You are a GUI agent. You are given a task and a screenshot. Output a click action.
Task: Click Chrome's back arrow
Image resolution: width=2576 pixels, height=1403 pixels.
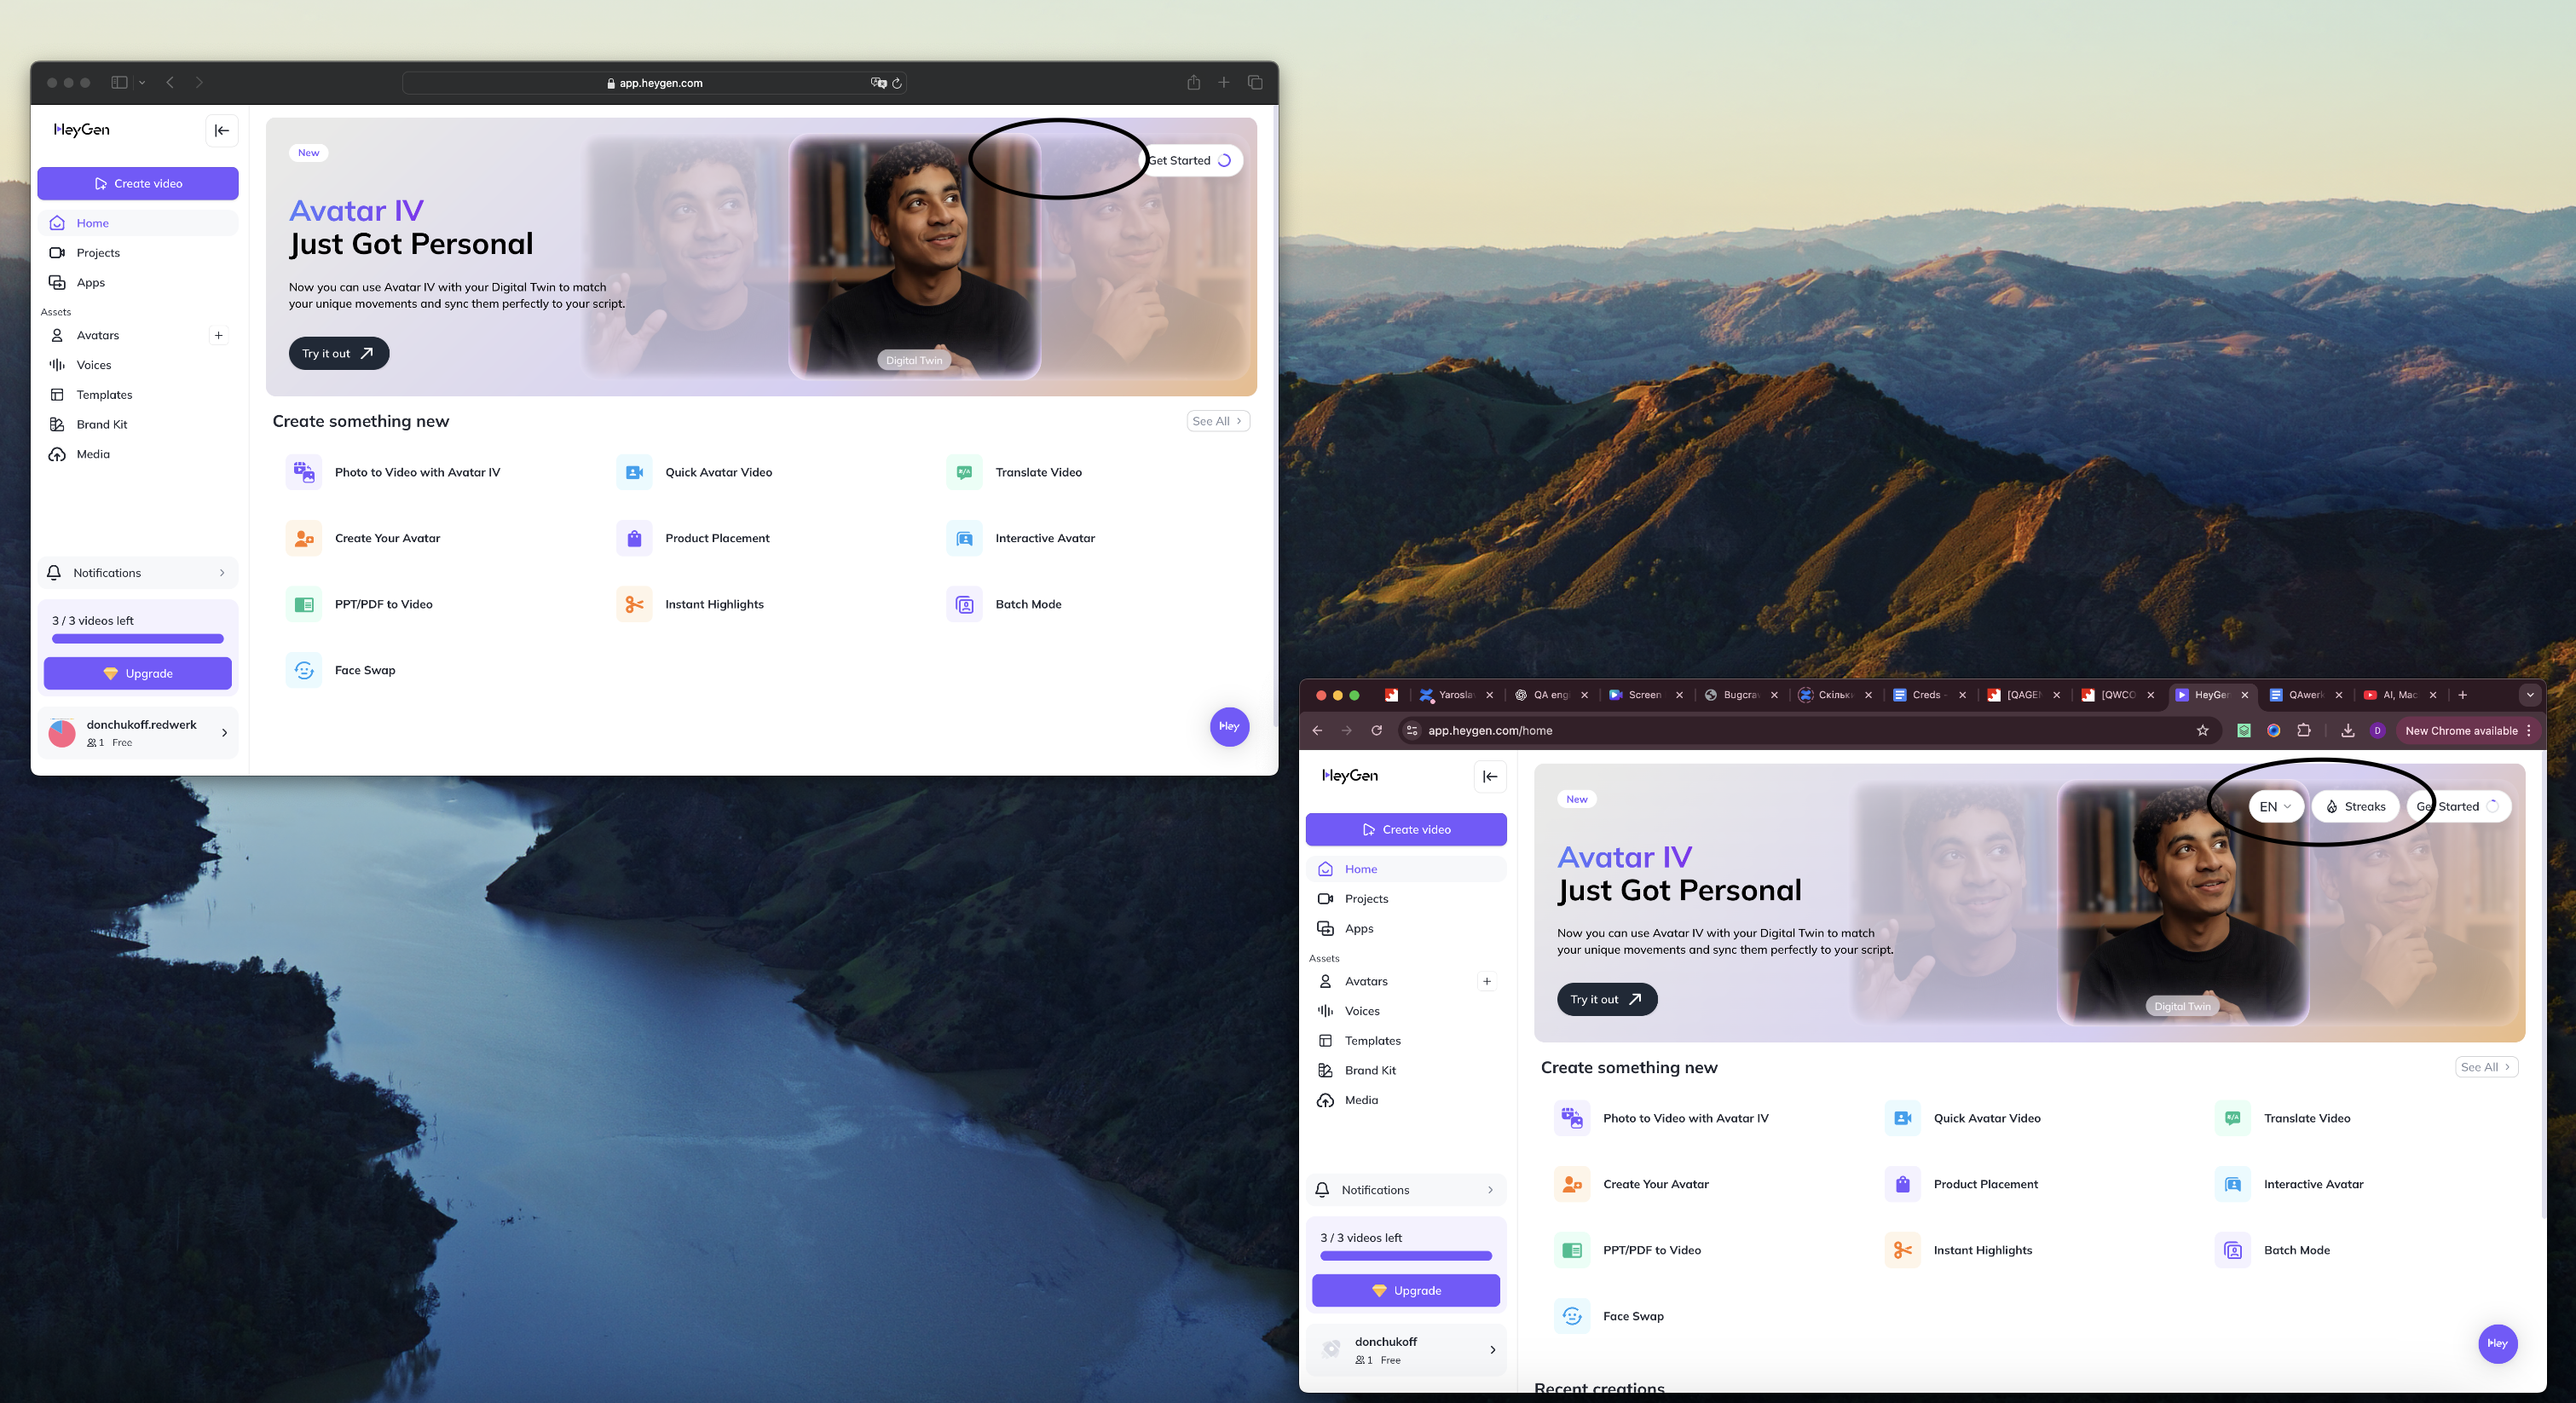click(1317, 731)
